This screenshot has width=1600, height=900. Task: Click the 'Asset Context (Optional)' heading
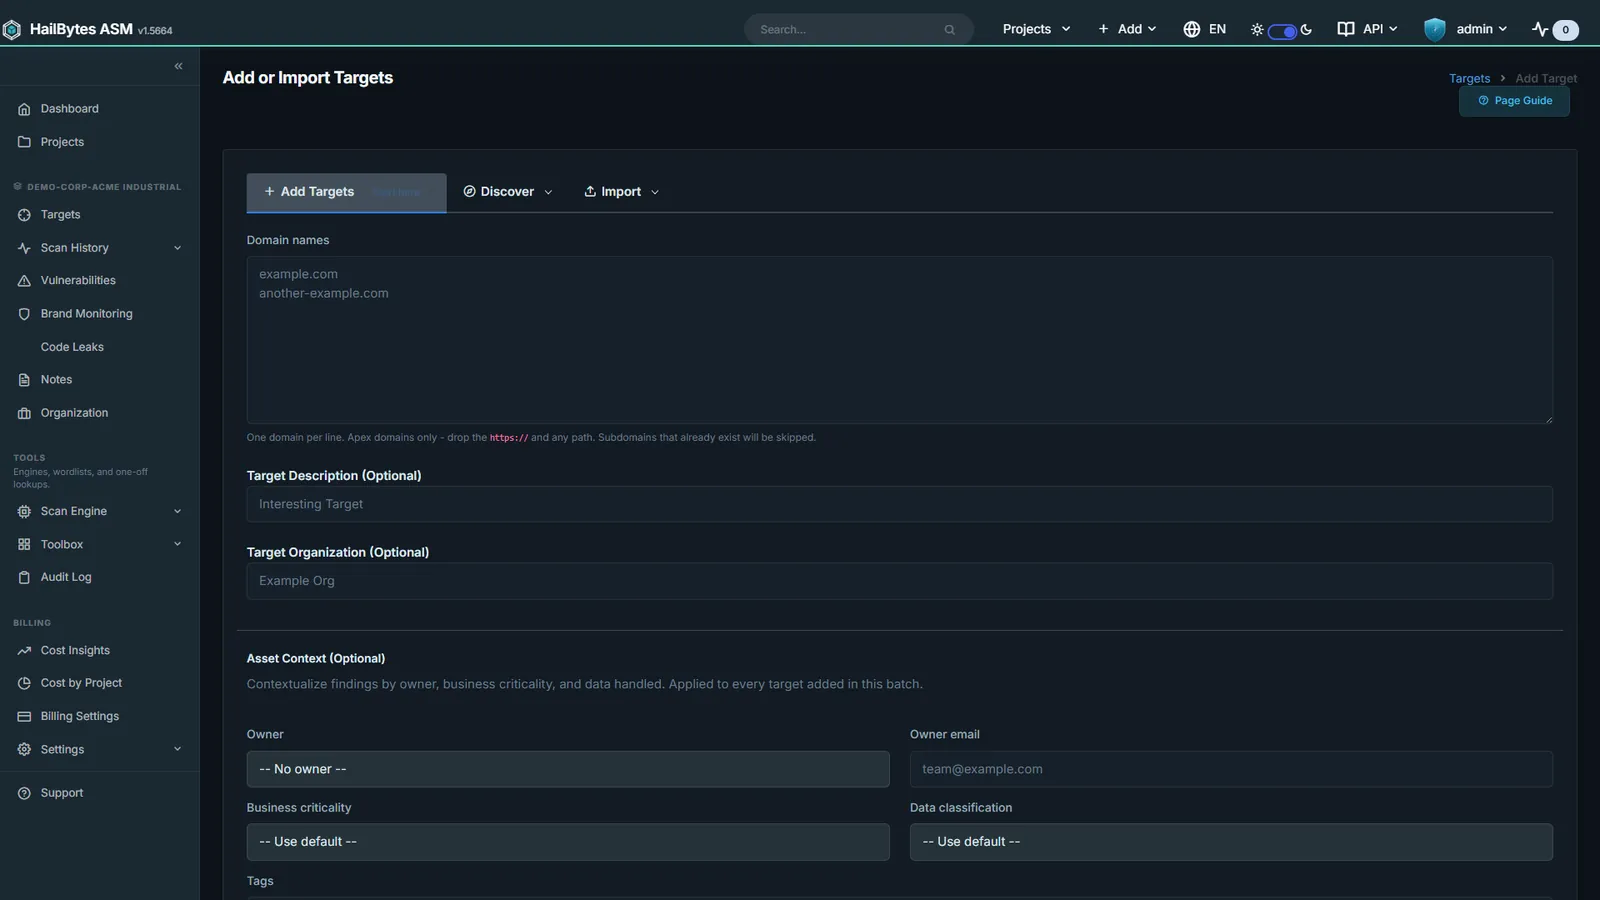[316, 658]
